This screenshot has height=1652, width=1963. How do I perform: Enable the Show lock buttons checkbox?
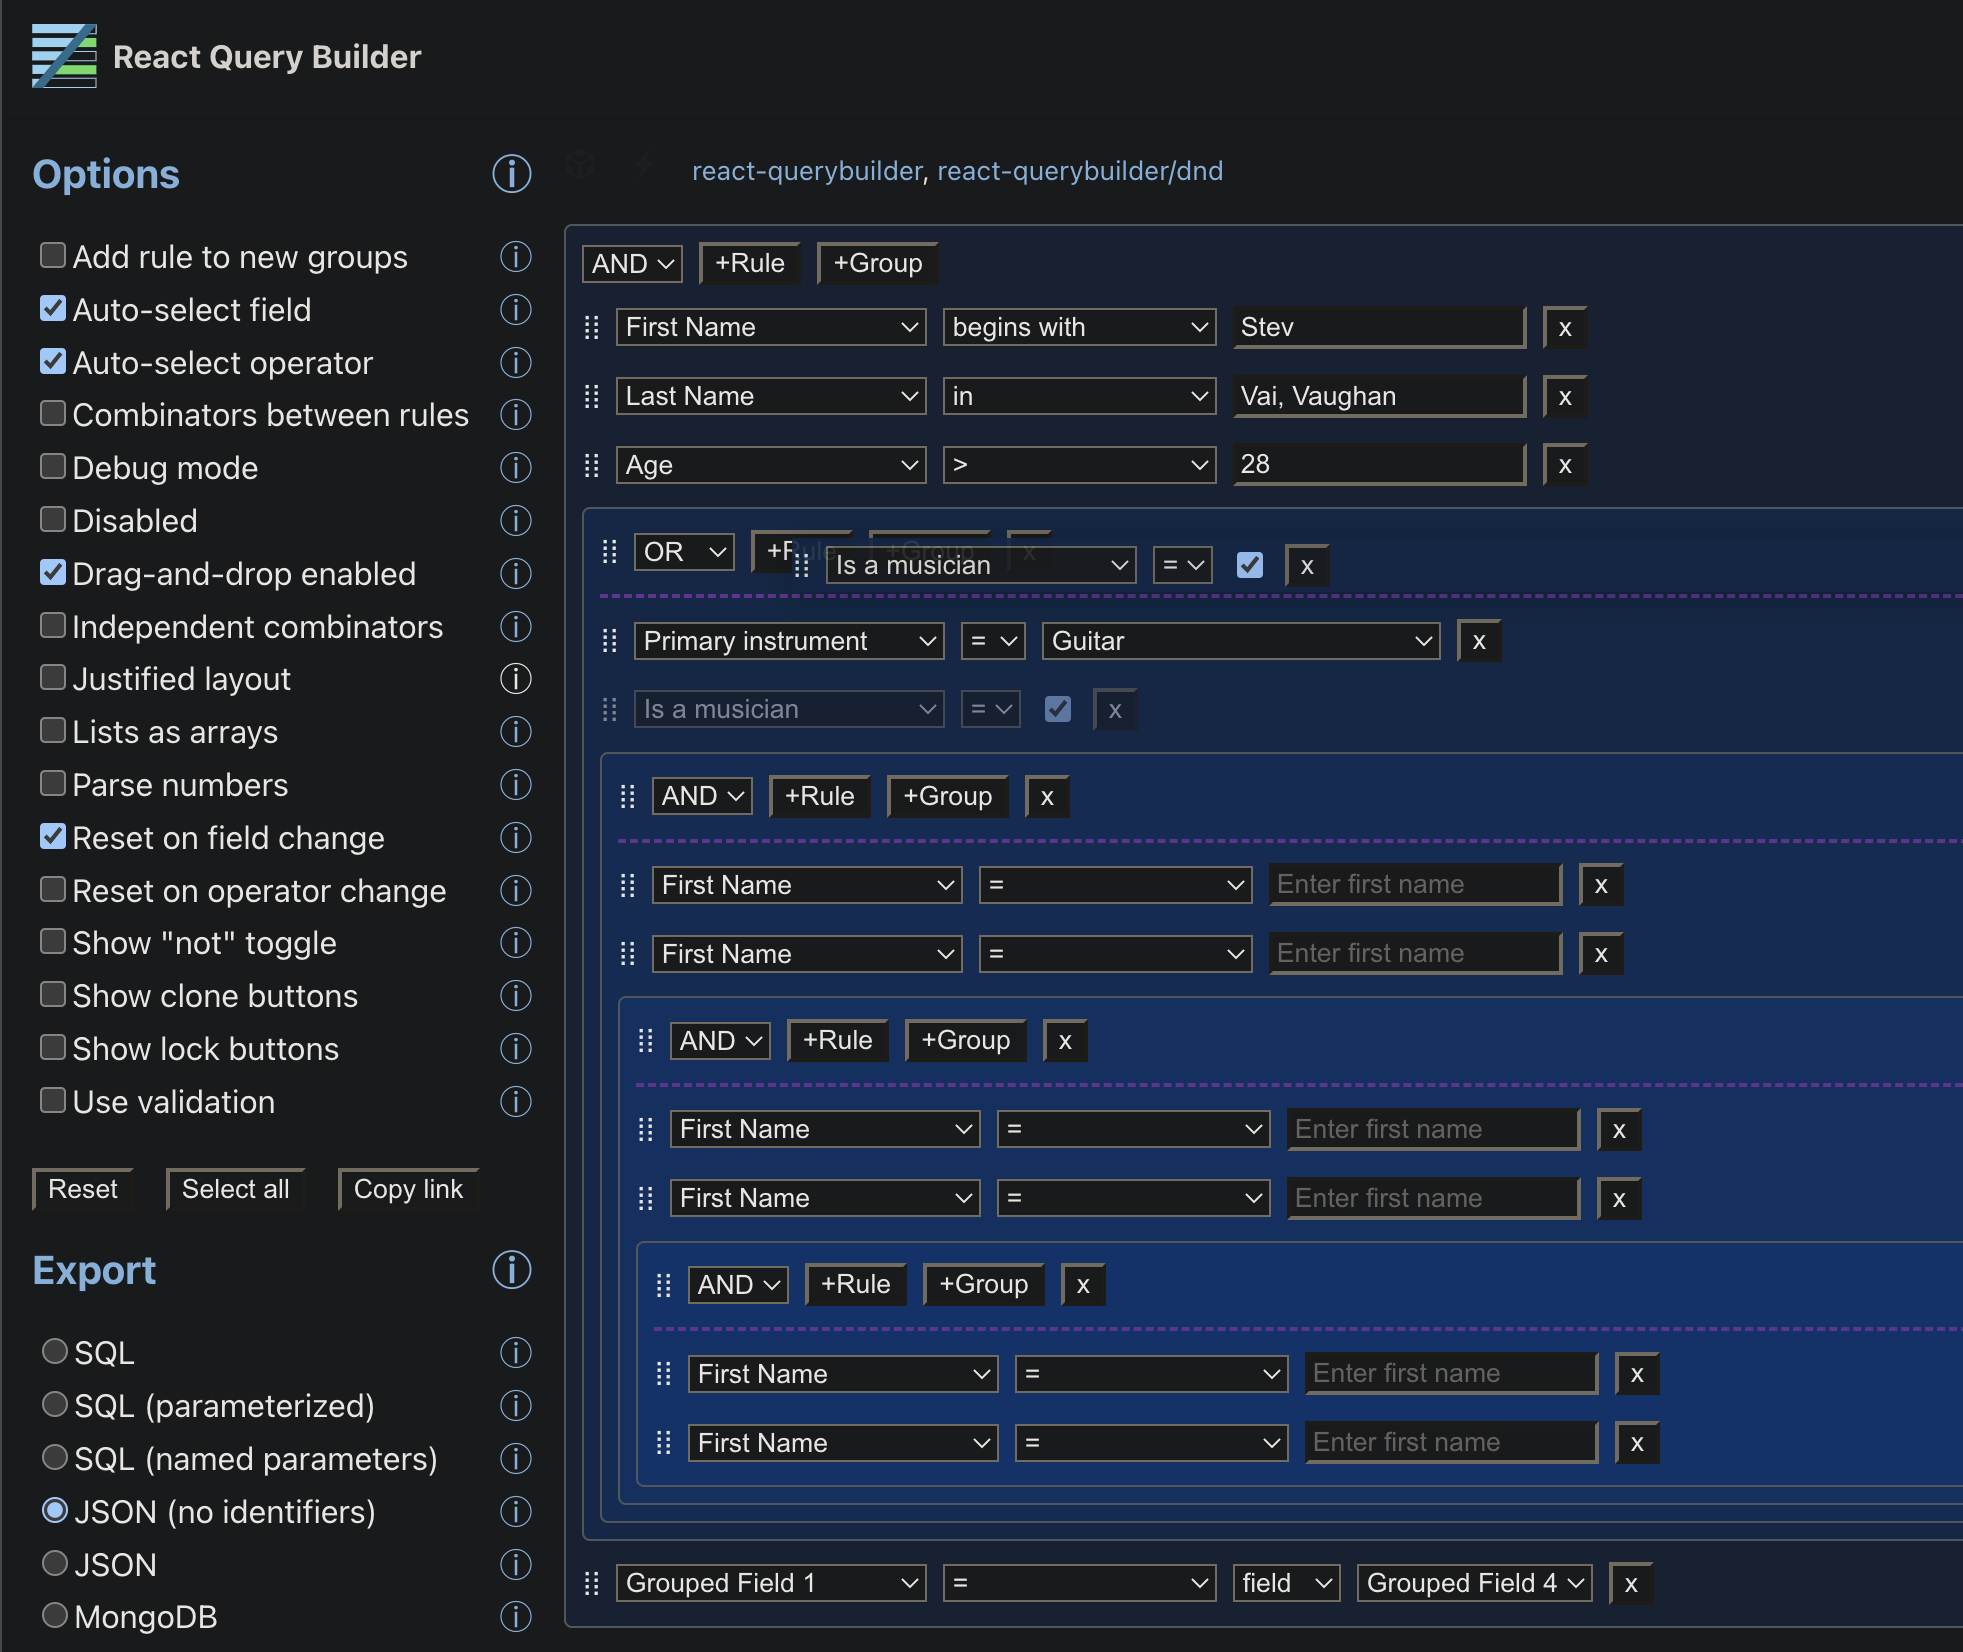(53, 1046)
